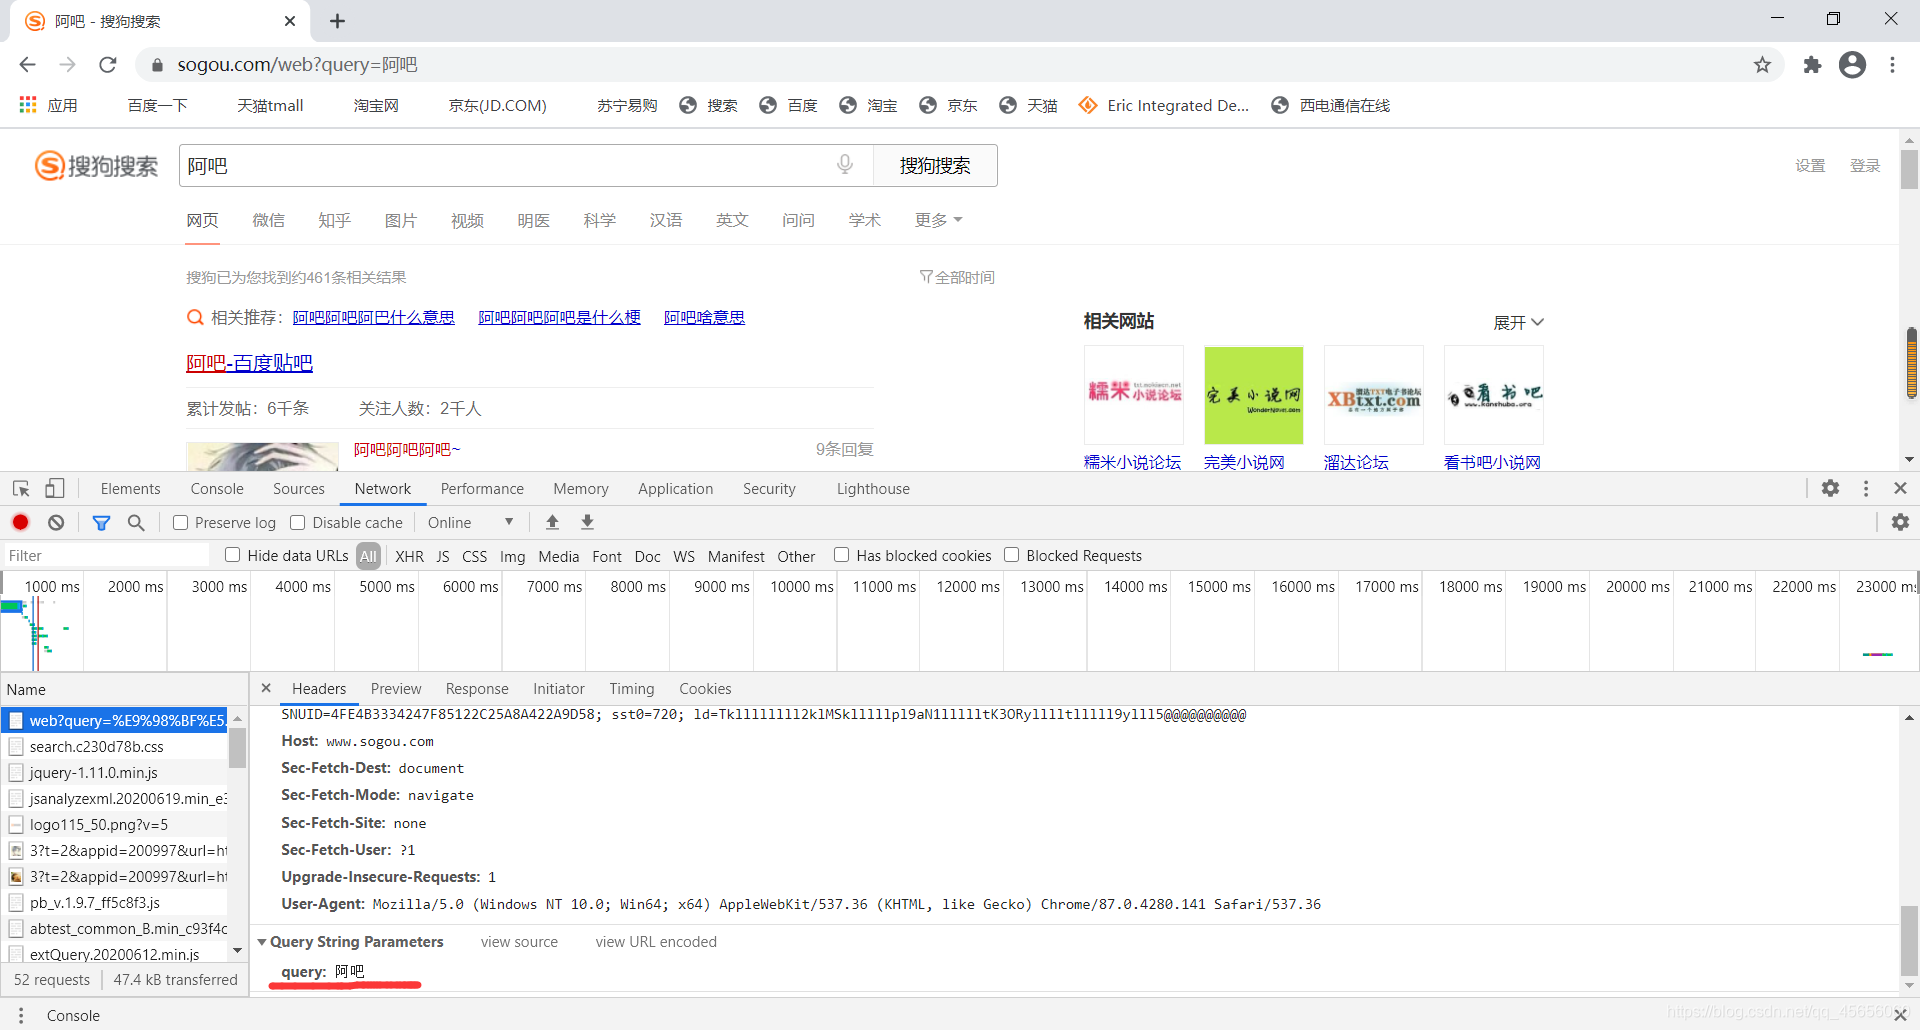Expand the 展开 related sites section
This screenshot has height=1030, width=1920.
(x=1518, y=322)
